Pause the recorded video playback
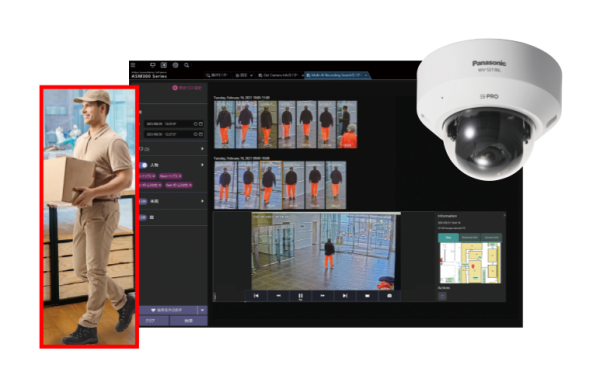This screenshot has height=389, width=600. (300, 296)
